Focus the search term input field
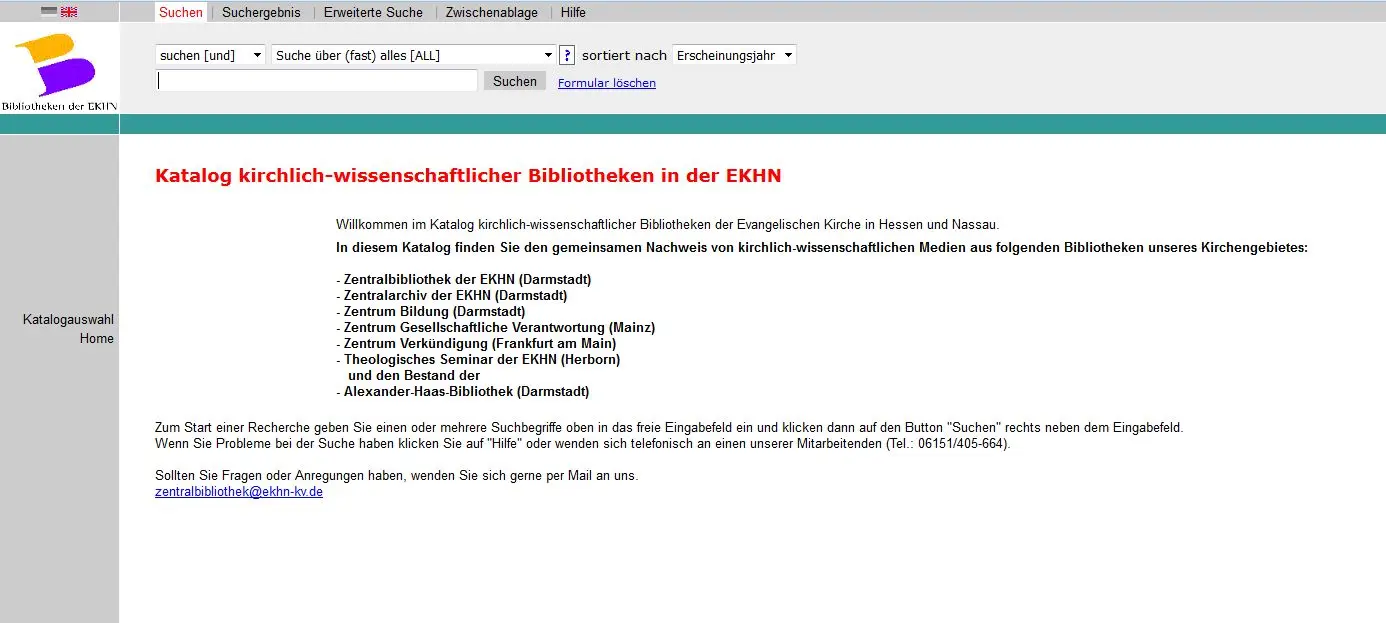The height and width of the screenshot is (623, 1386). (317, 81)
